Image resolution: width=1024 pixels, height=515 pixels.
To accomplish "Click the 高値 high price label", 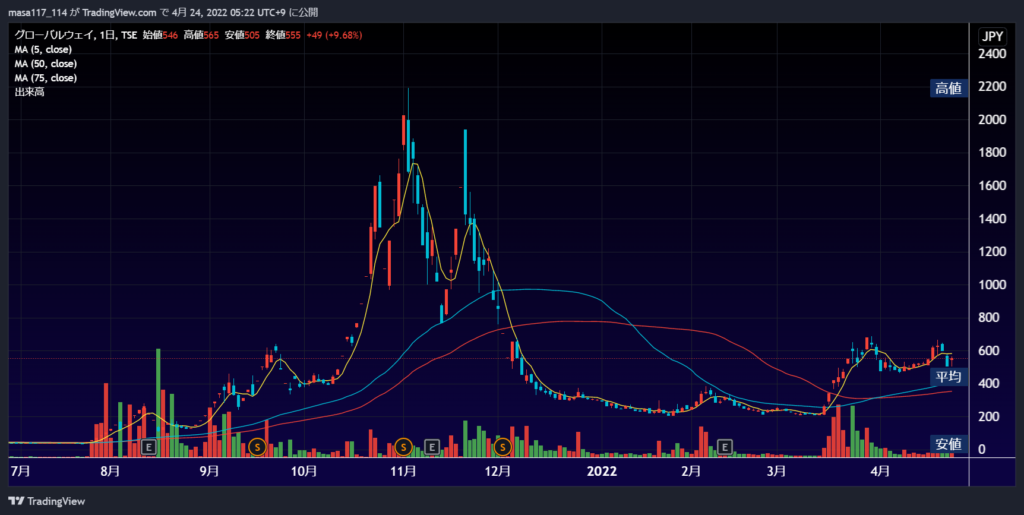I will (x=948, y=88).
